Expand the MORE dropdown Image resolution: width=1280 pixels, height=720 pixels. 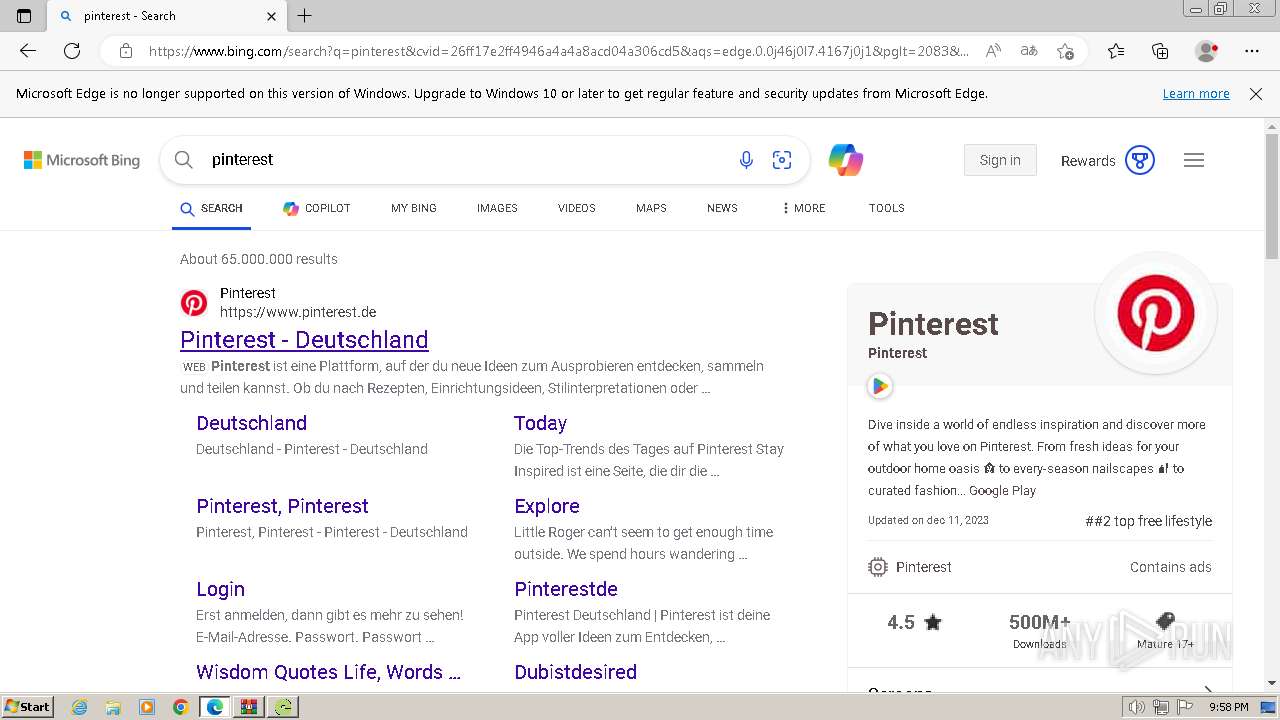pyautogui.click(x=804, y=208)
